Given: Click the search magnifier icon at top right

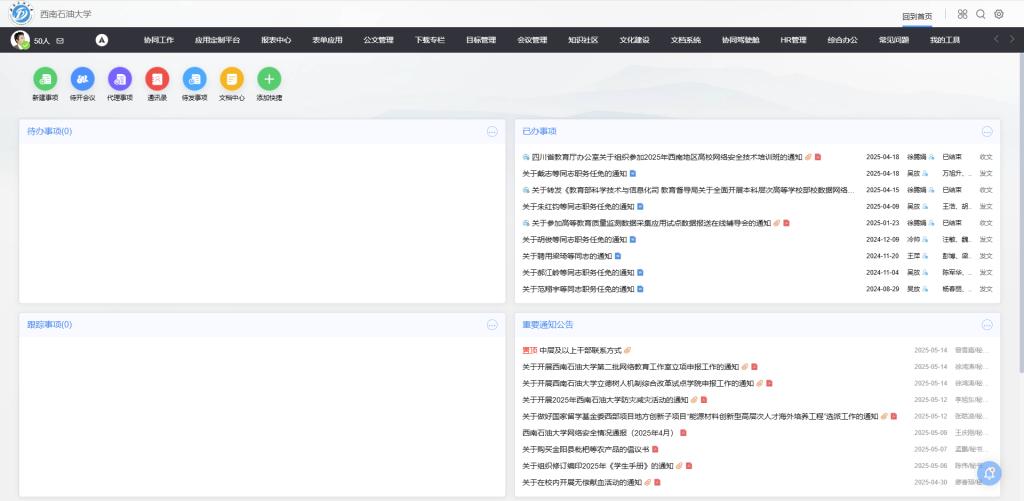Looking at the screenshot, I should 980,14.
